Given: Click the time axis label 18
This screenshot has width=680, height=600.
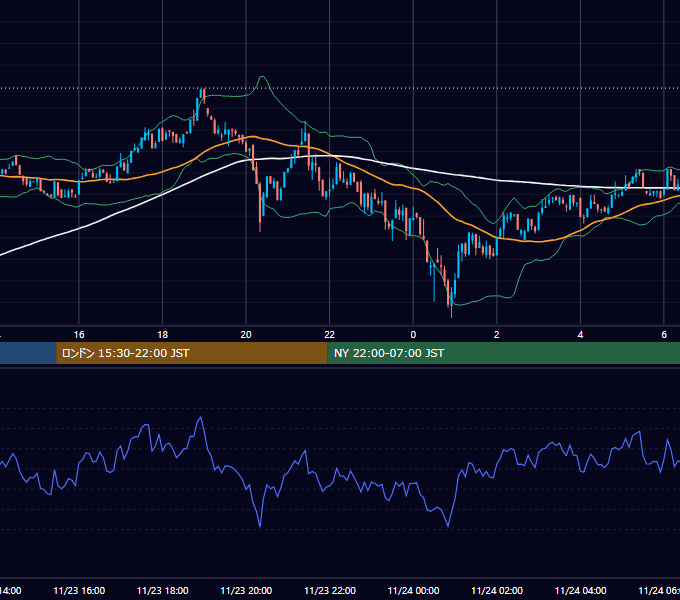Looking at the screenshot, I should coord(163,335).
